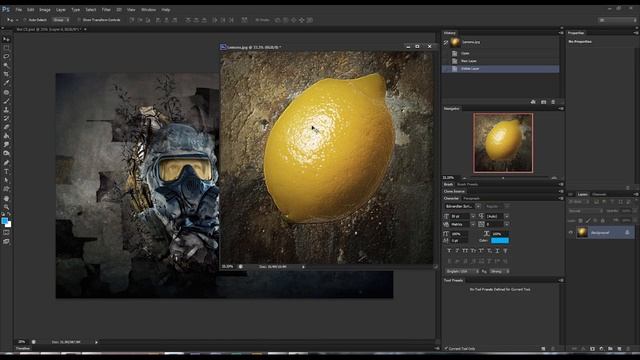The height and width of the screenshot is (360, 640).
Task: Select the Lasso tool
Action: 6,57
